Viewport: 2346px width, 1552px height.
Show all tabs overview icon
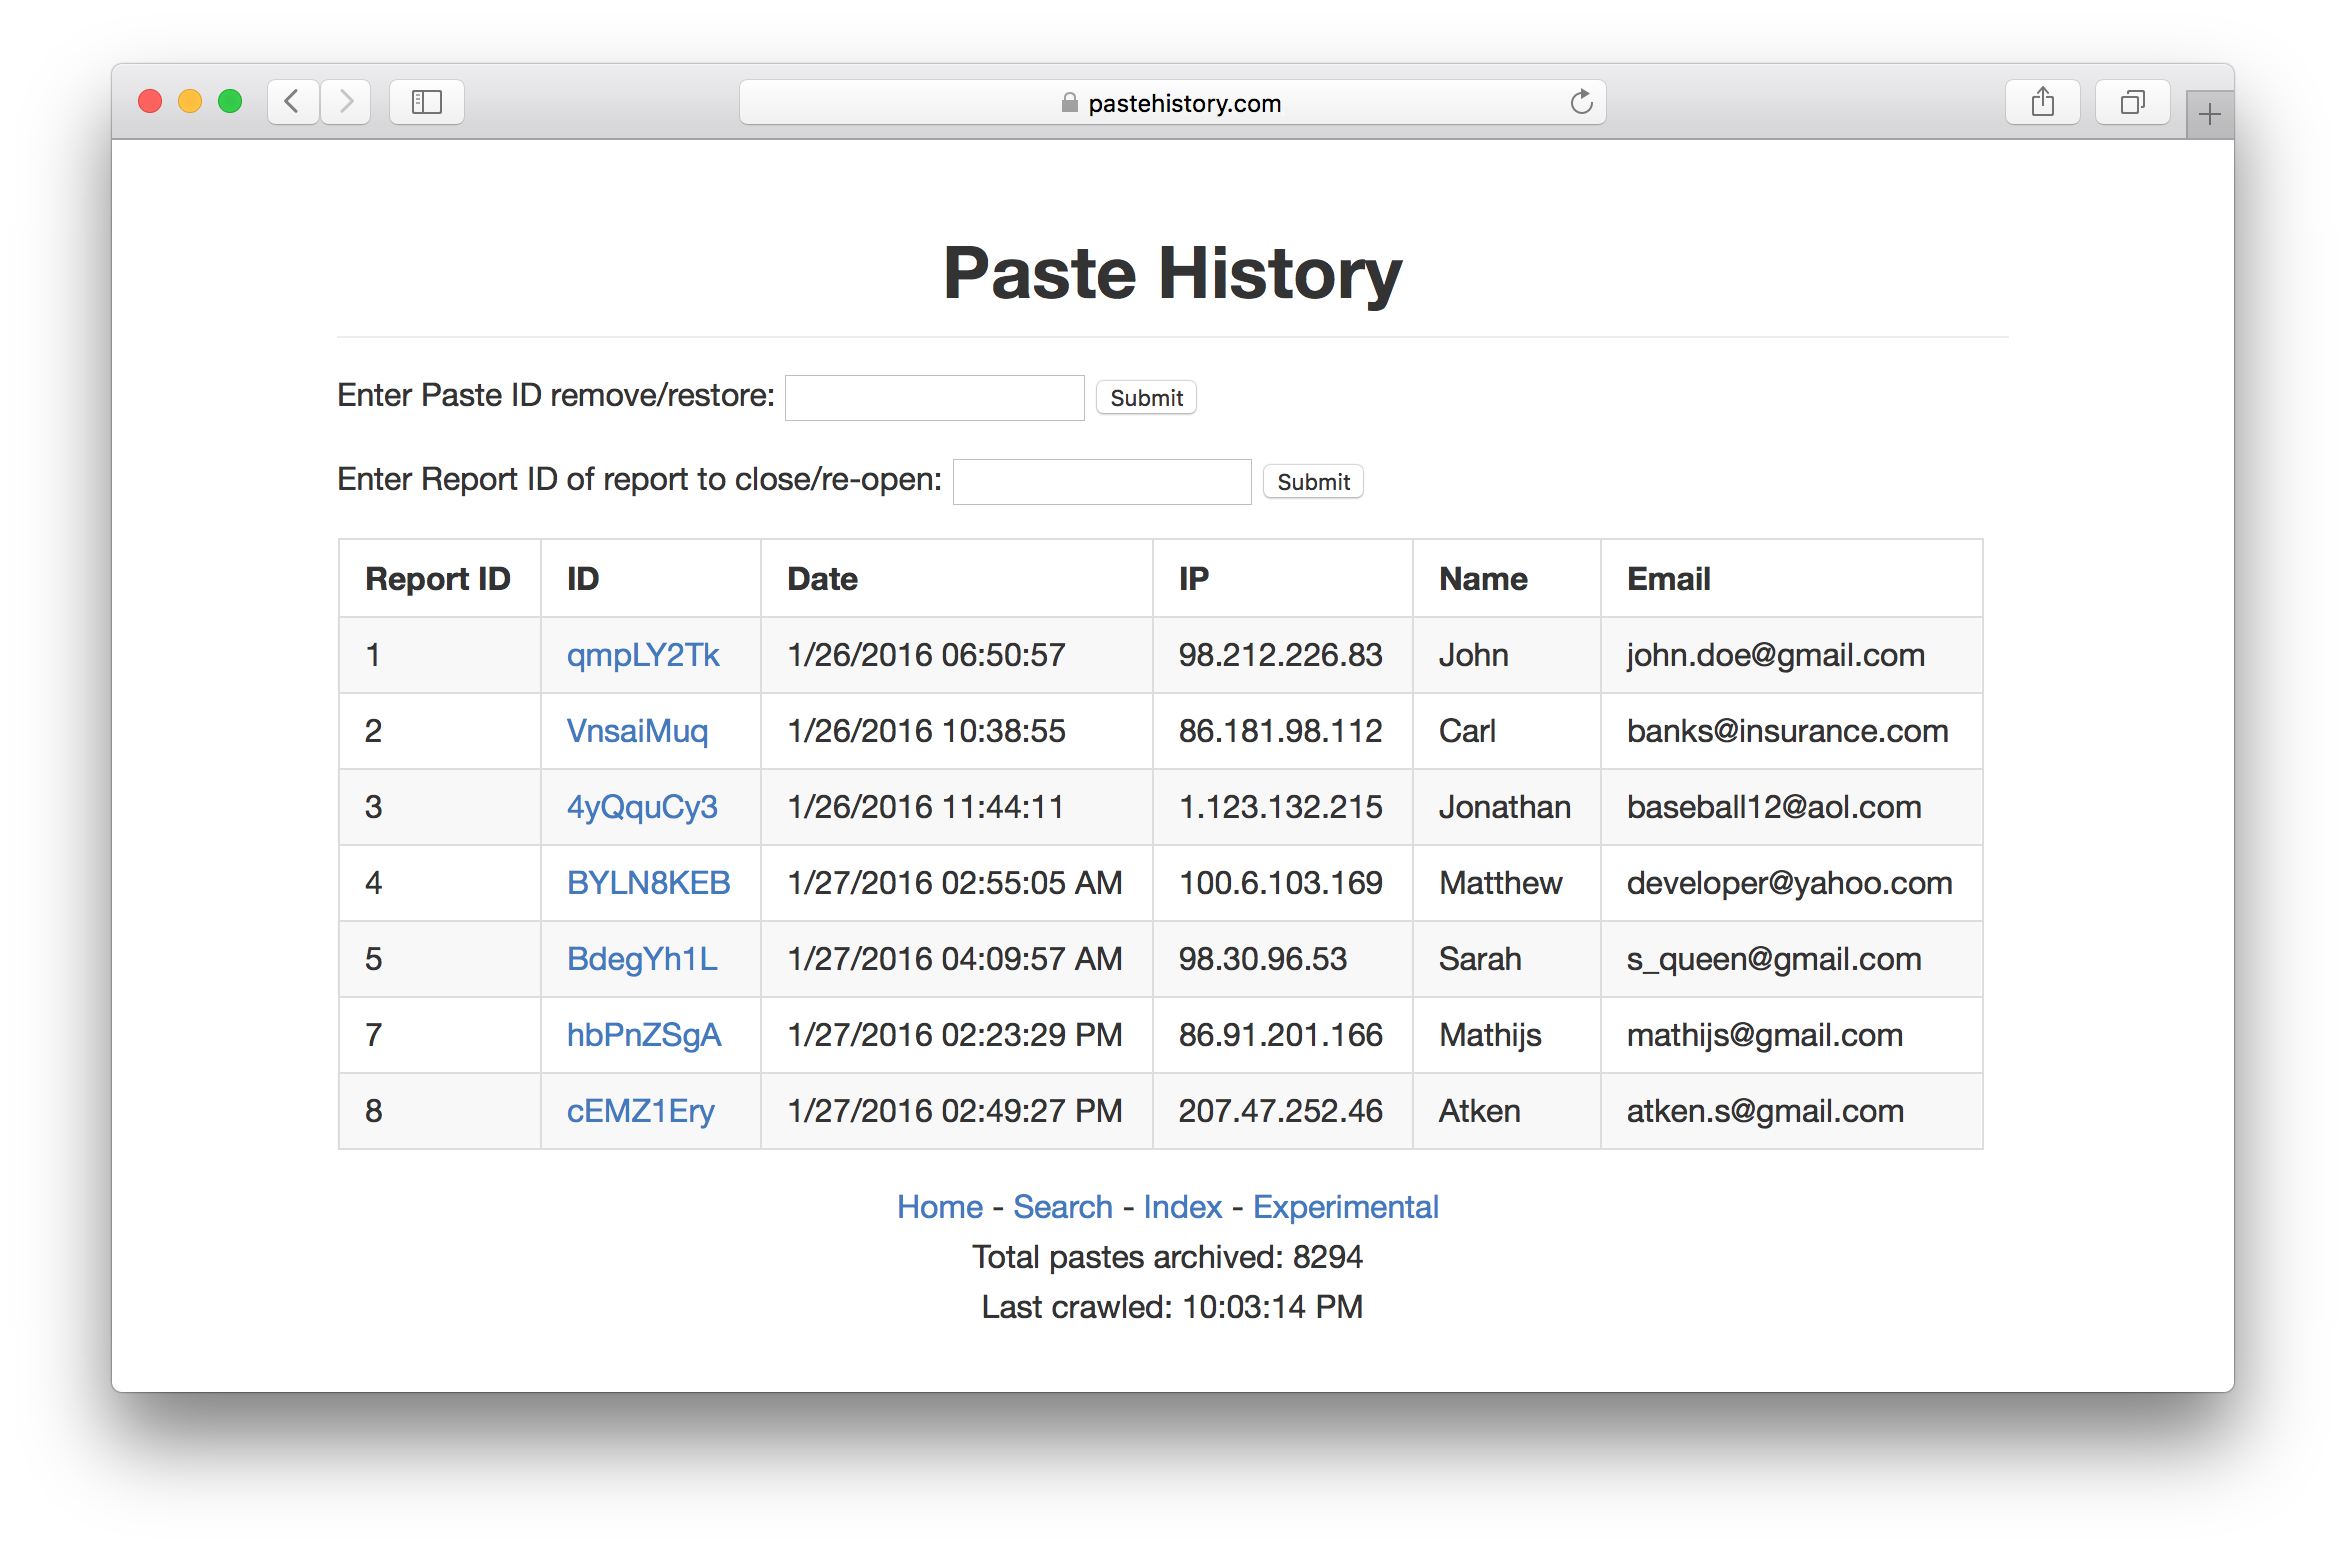2132,102
